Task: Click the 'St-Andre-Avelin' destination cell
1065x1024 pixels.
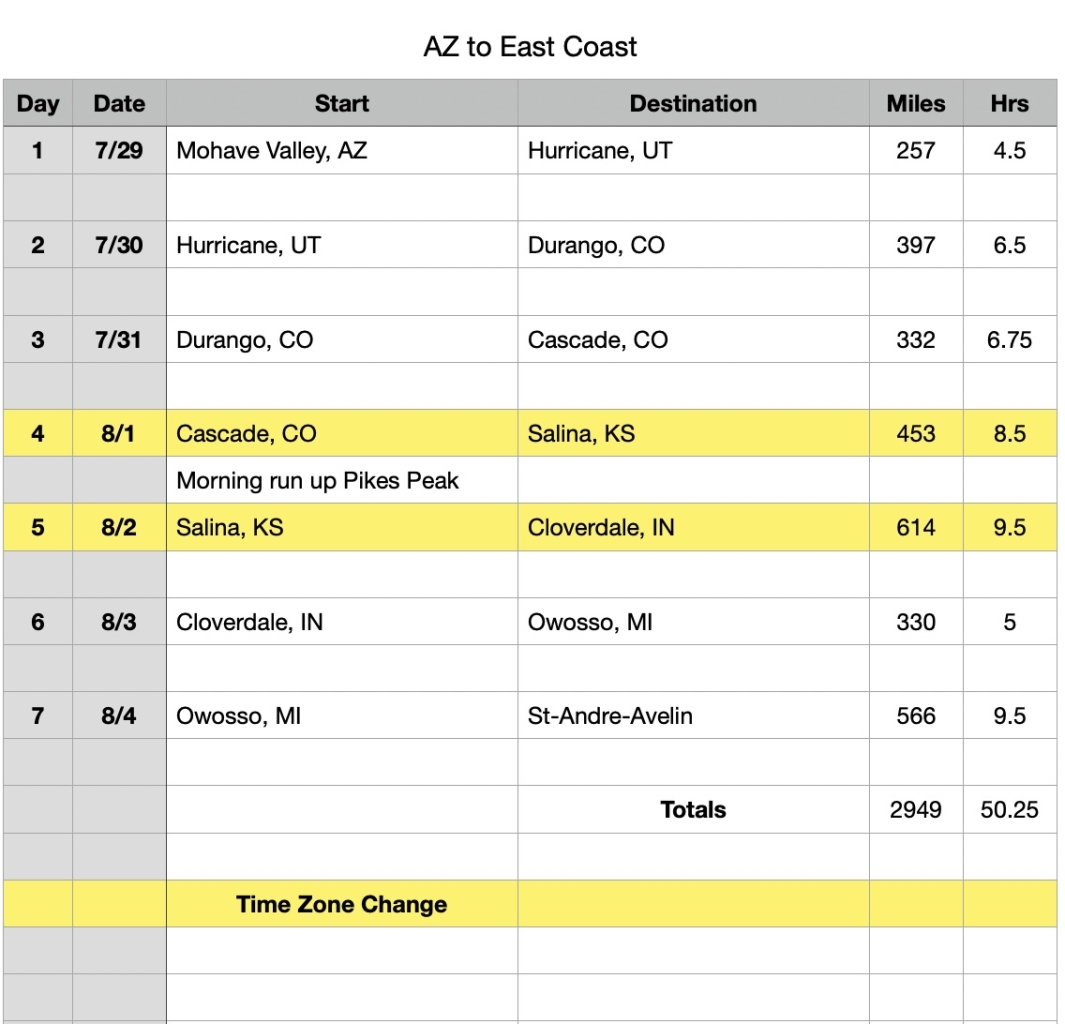Action: 610,716
